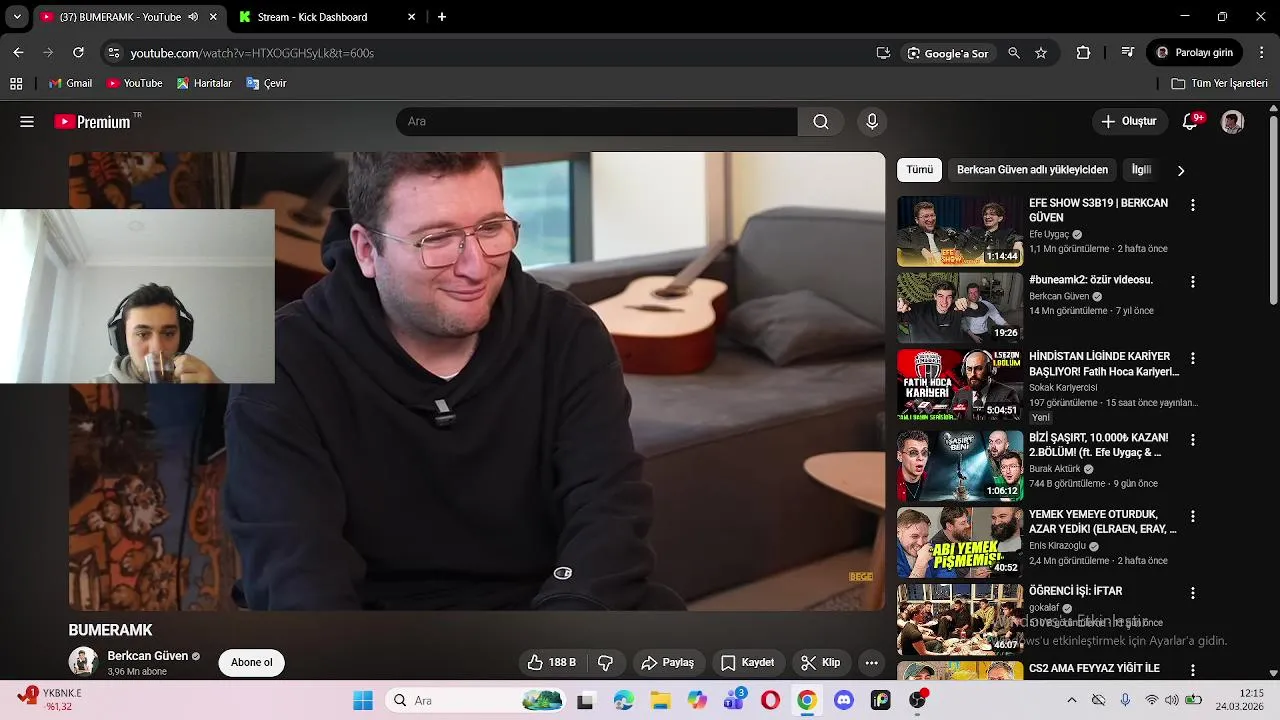The image size is (1280, 720).
Task: Open more options for YEMEK YEMEYE OTURDUK video
Action: tap(1192, 516)
